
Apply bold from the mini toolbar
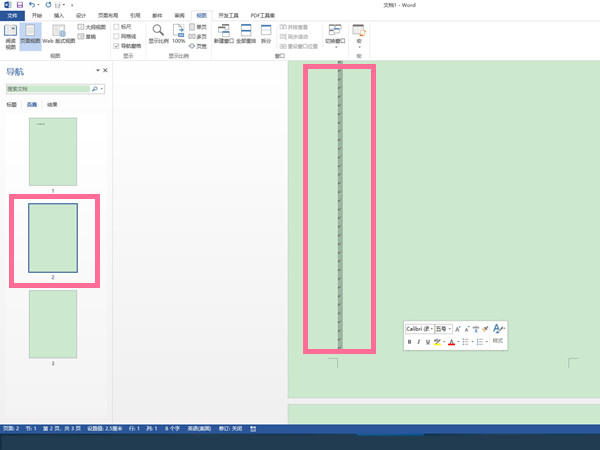pyautogui.click(x=409, y=342)
